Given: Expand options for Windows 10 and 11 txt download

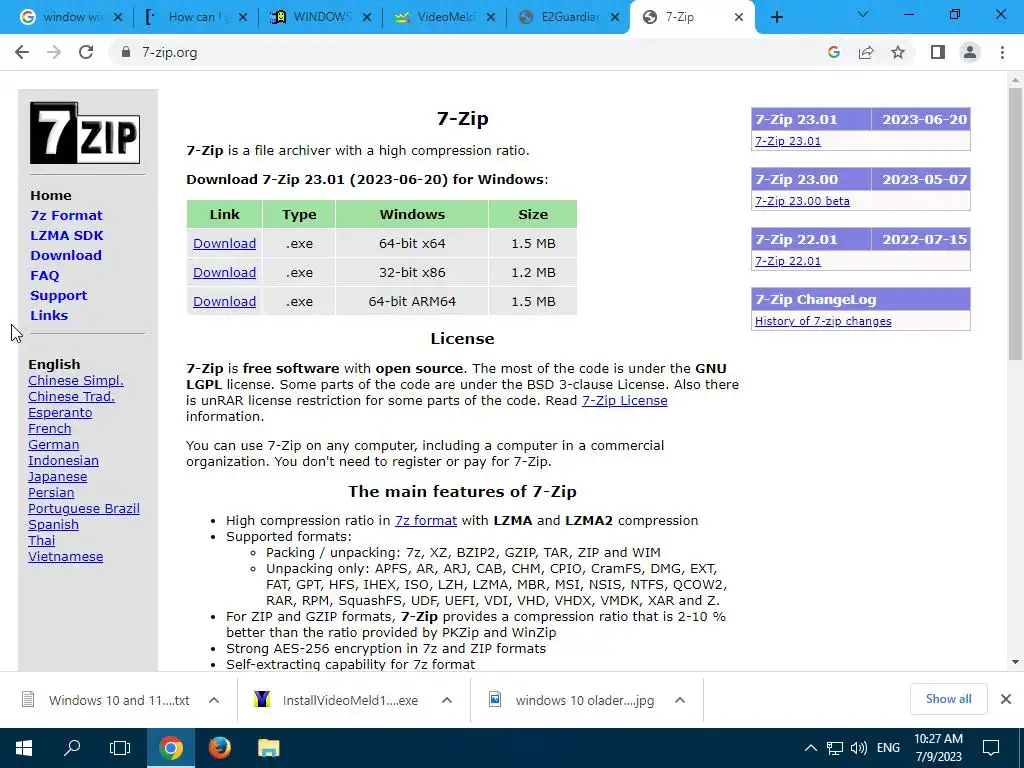Looking at the screenshot, I should coord(214,700).
